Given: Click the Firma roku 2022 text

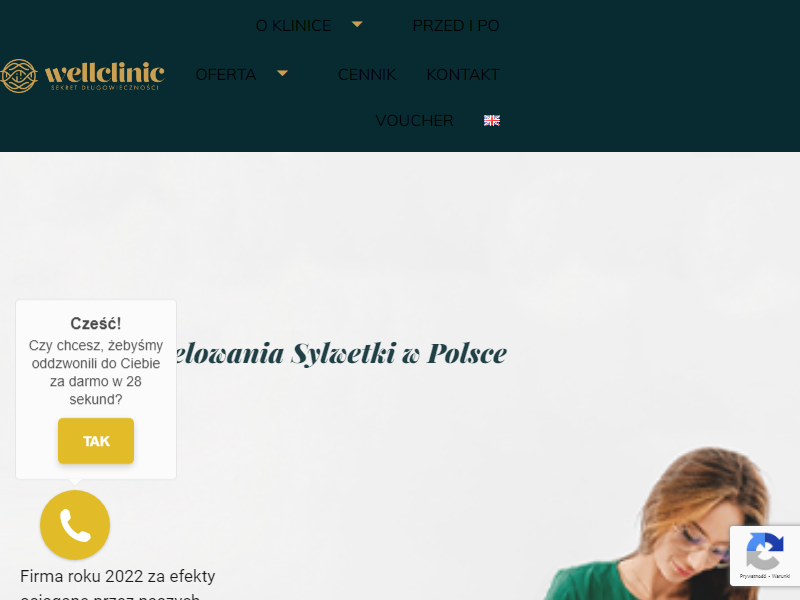Looking at the screenshot, I should [117, 577].
